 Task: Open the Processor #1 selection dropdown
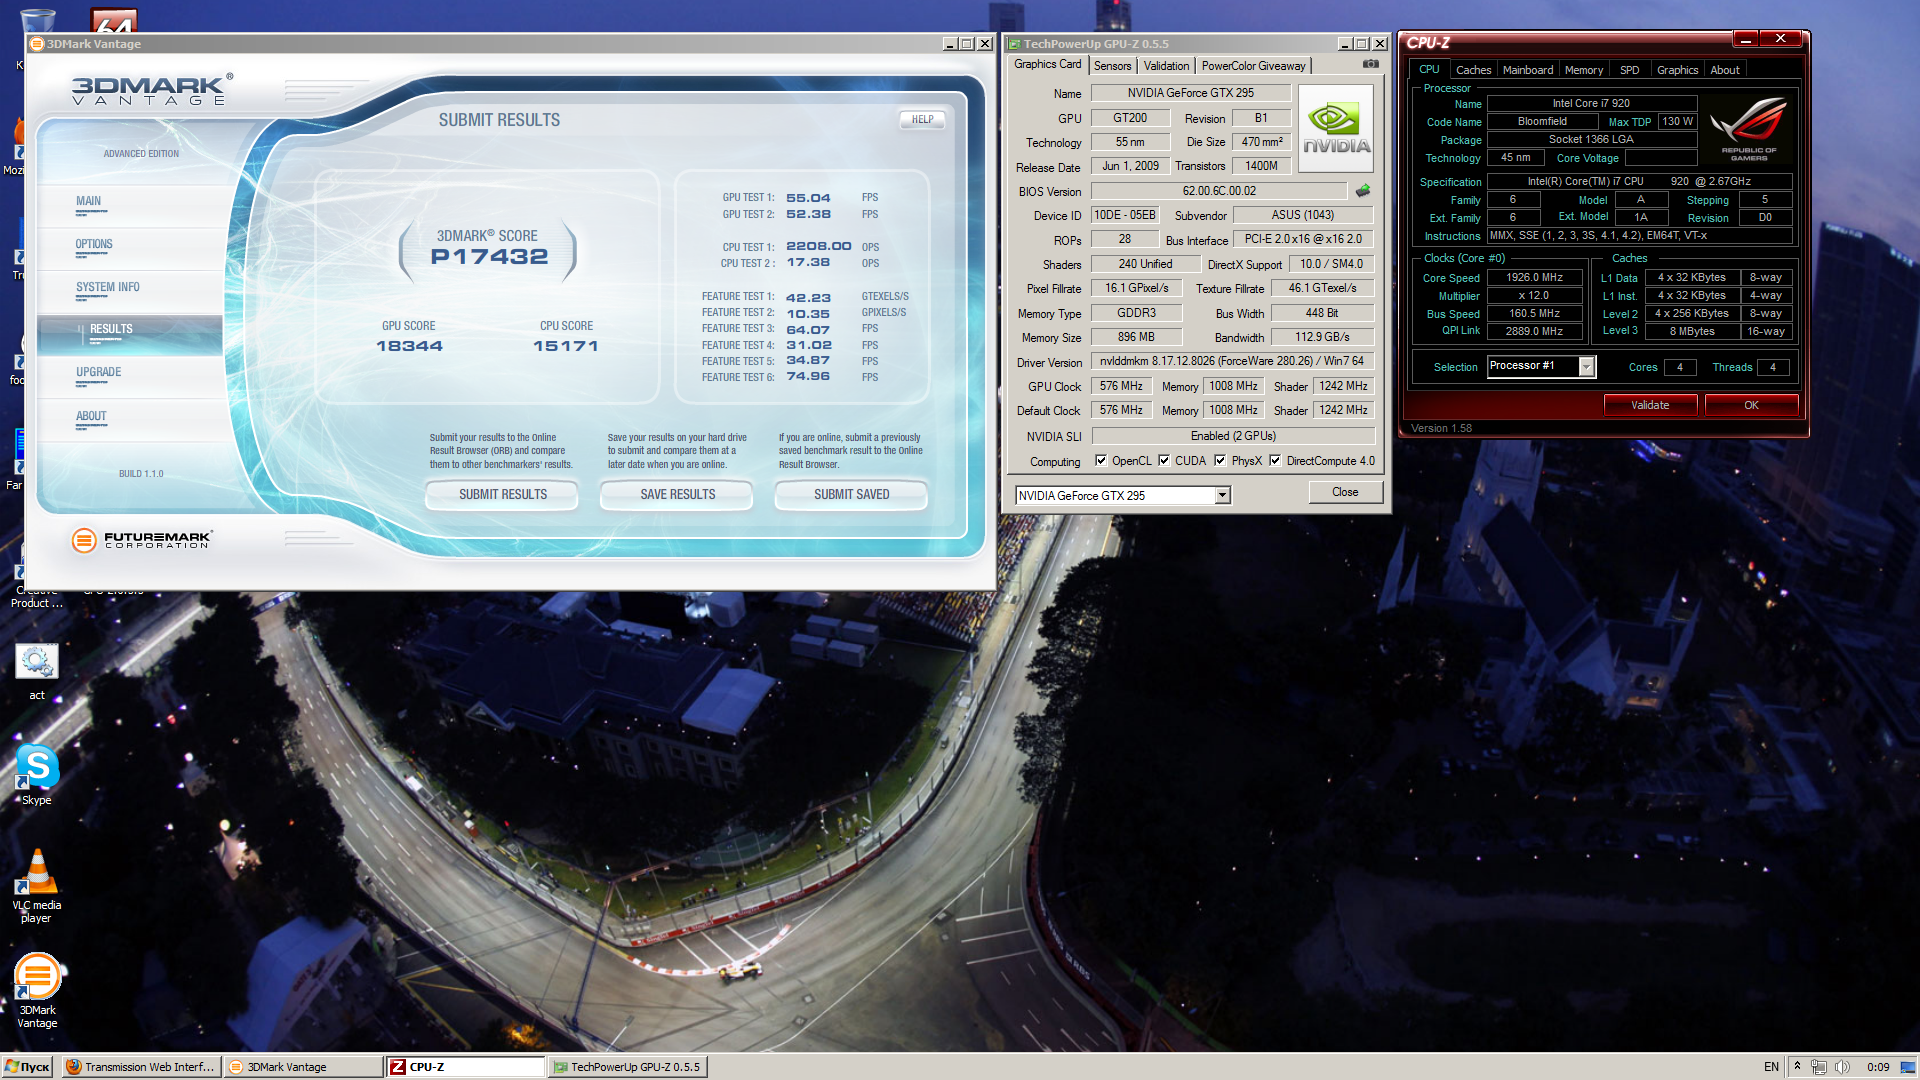pyautogui.click(x=1586, y=367)
